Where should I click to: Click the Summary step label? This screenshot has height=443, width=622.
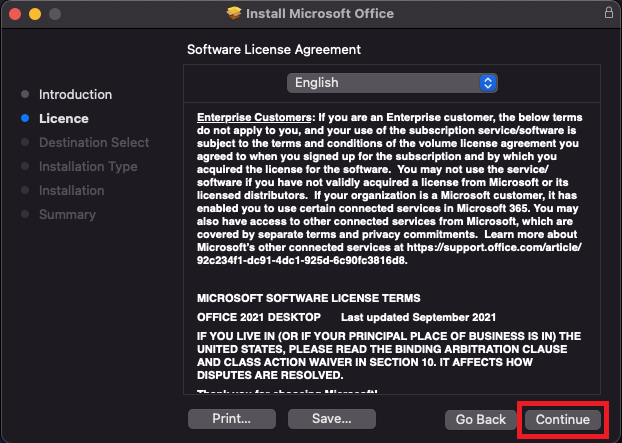67,215
